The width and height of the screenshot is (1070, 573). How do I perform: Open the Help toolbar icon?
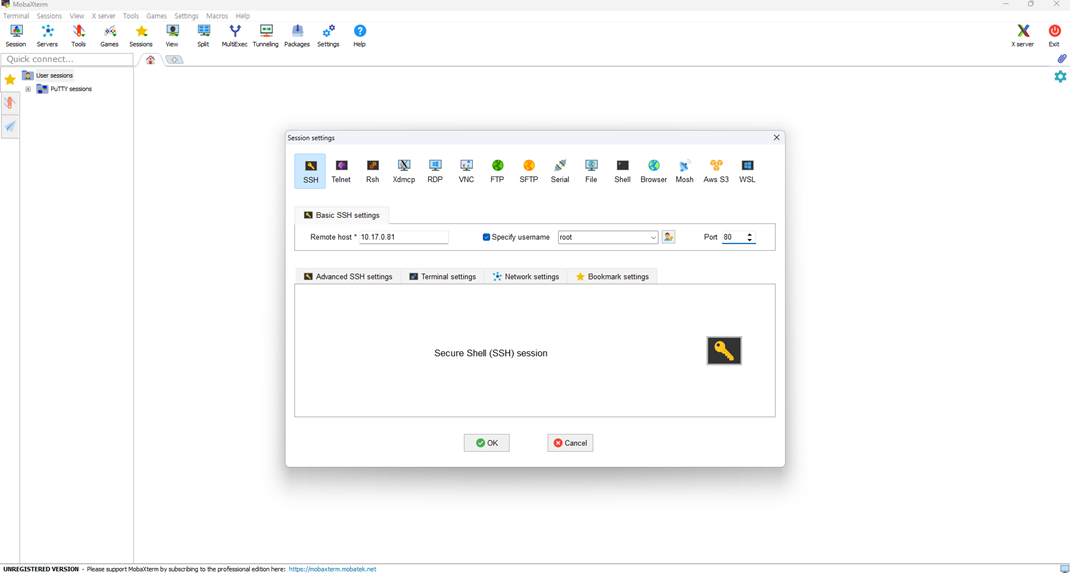click(360, 35)
